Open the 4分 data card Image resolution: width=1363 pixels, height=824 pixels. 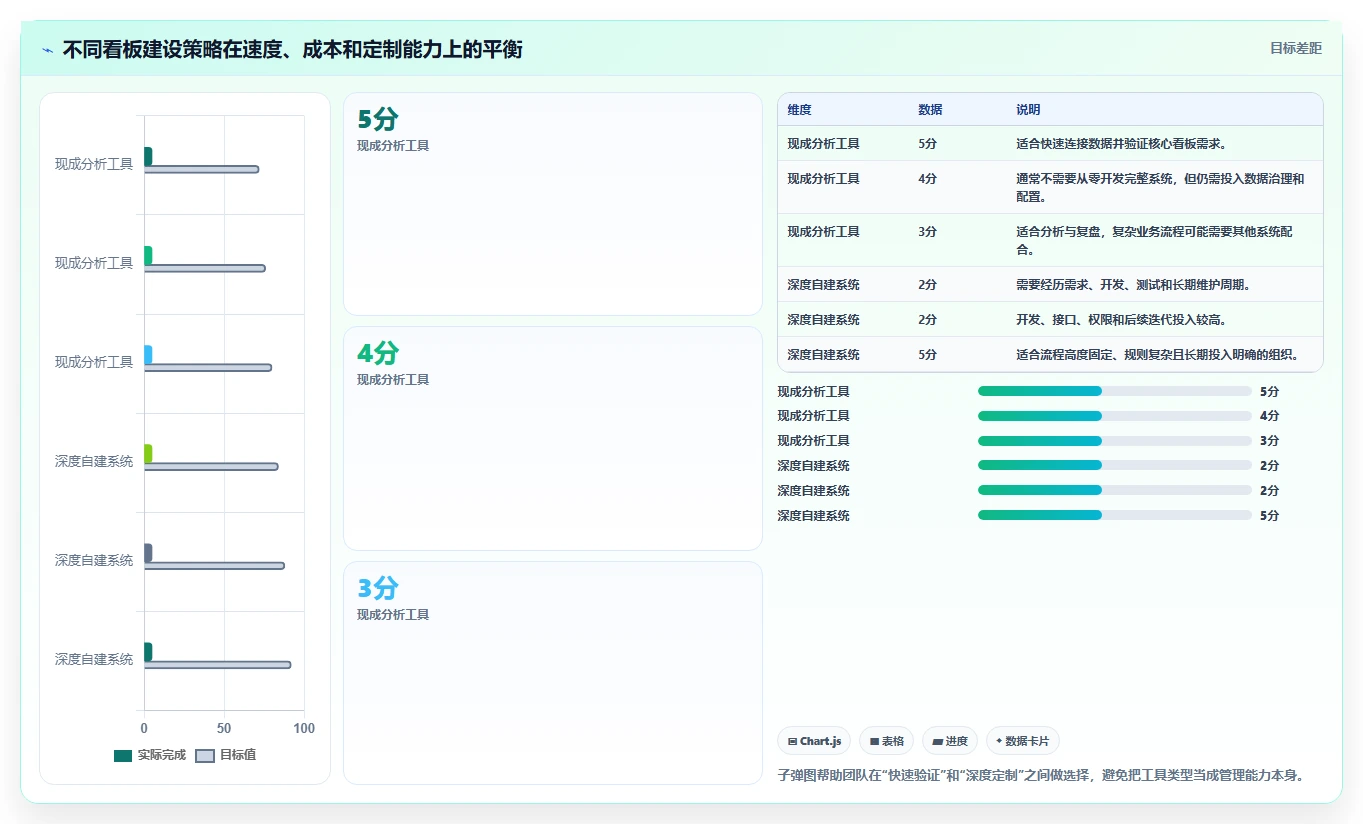pyautogui.click(x=553, y=438)
